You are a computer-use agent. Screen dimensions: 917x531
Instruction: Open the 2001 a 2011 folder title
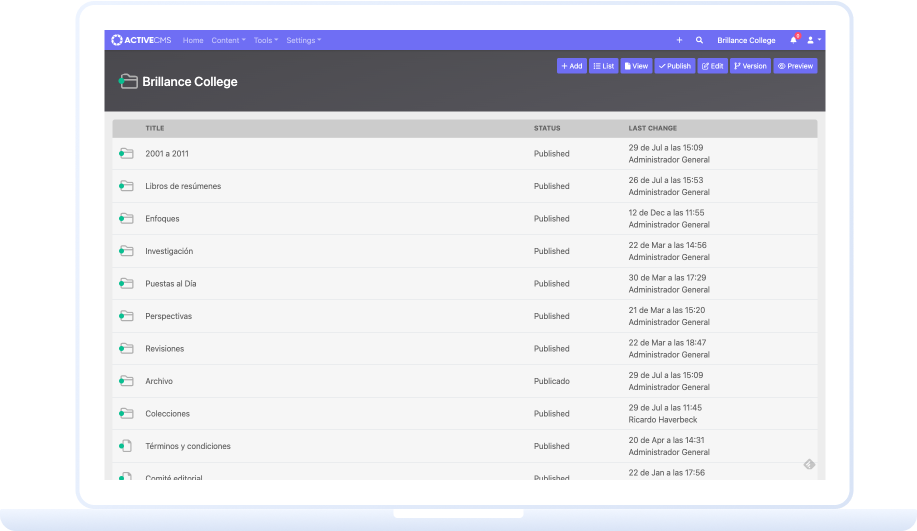[167, 154]
